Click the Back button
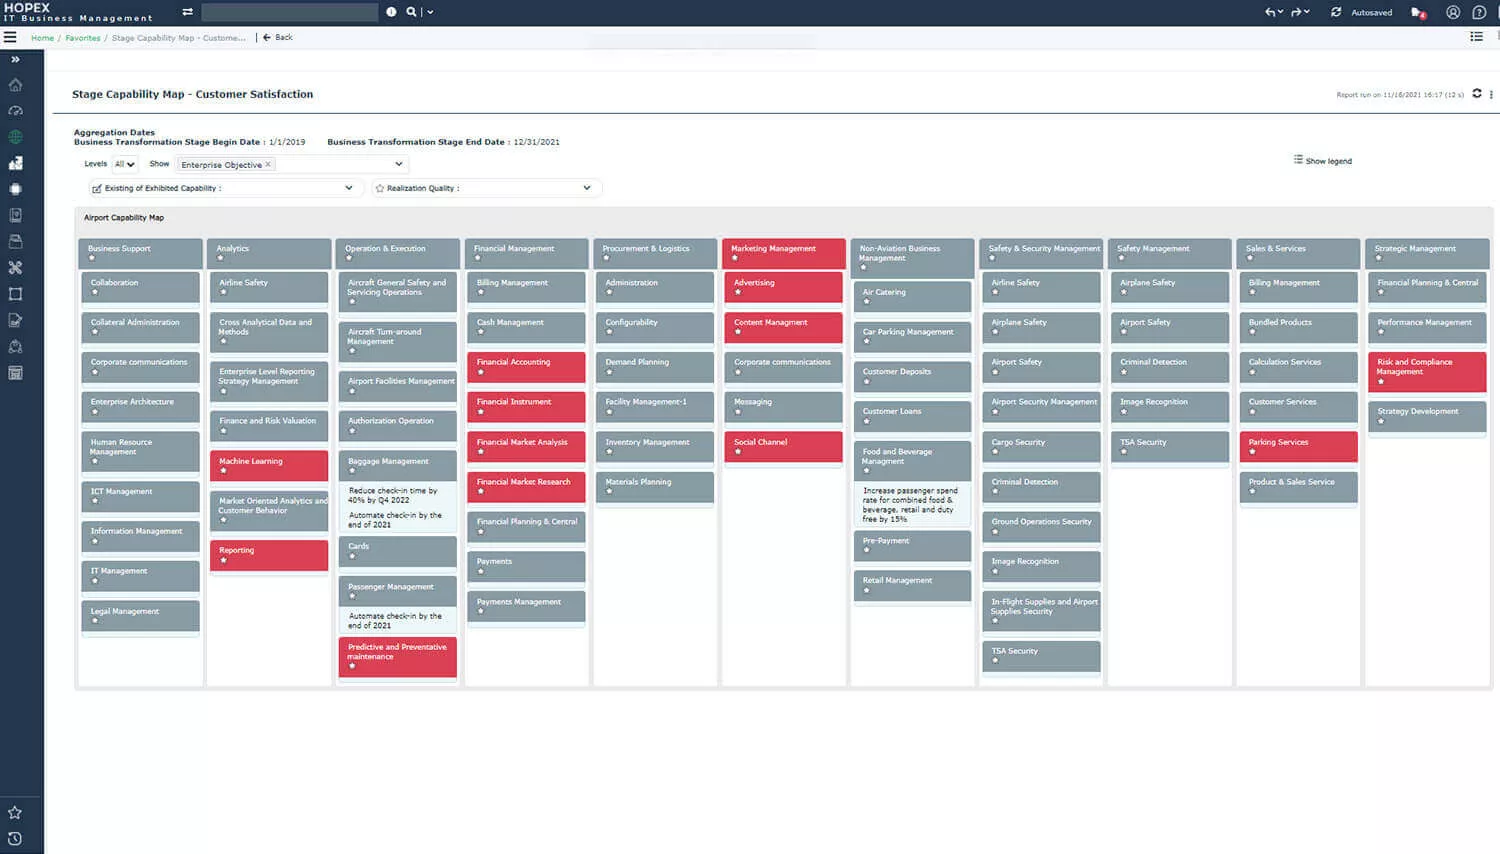Image resolution: width=1500 pixels, height=854 pixels. click(x=278, y=37)
